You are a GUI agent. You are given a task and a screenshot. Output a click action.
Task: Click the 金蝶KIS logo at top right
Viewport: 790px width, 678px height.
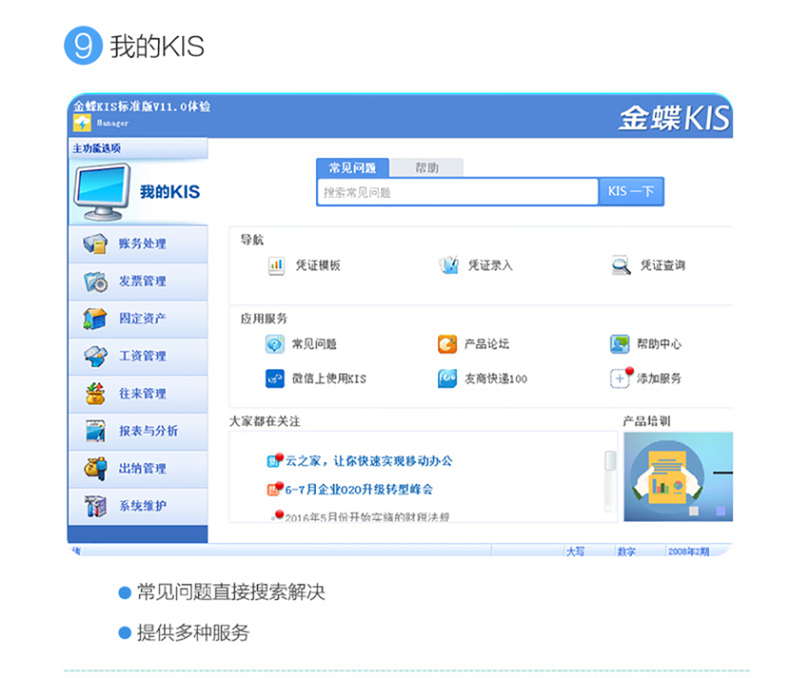[674, 118]
